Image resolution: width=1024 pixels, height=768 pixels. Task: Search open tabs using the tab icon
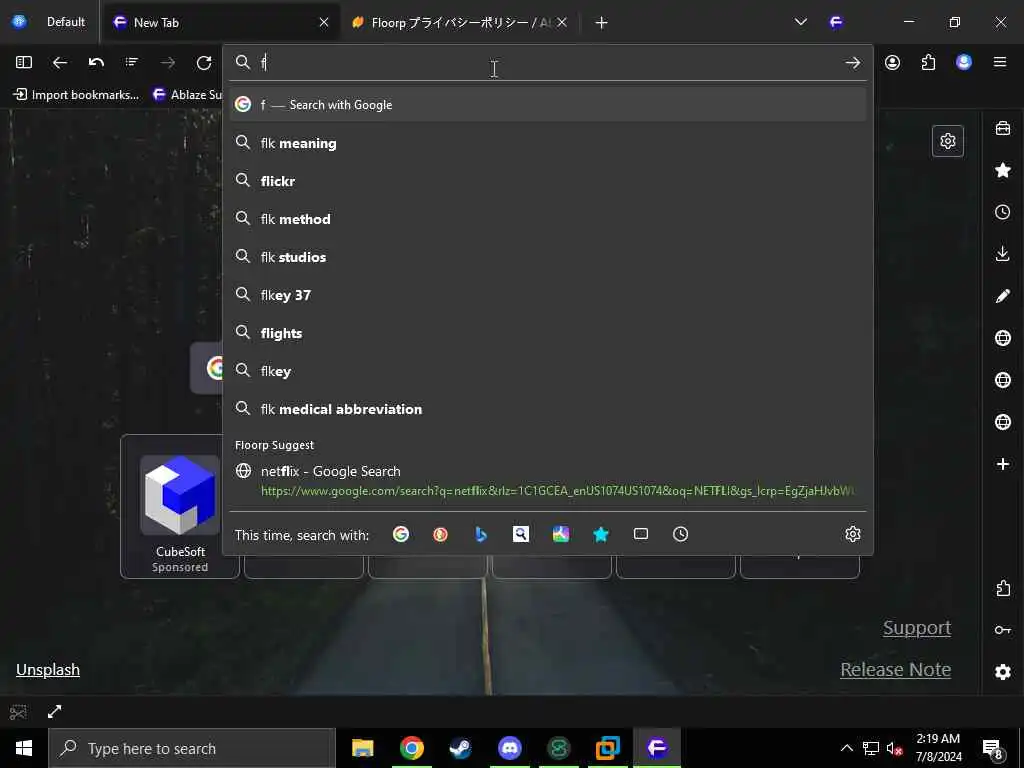[x=641, y=534]
